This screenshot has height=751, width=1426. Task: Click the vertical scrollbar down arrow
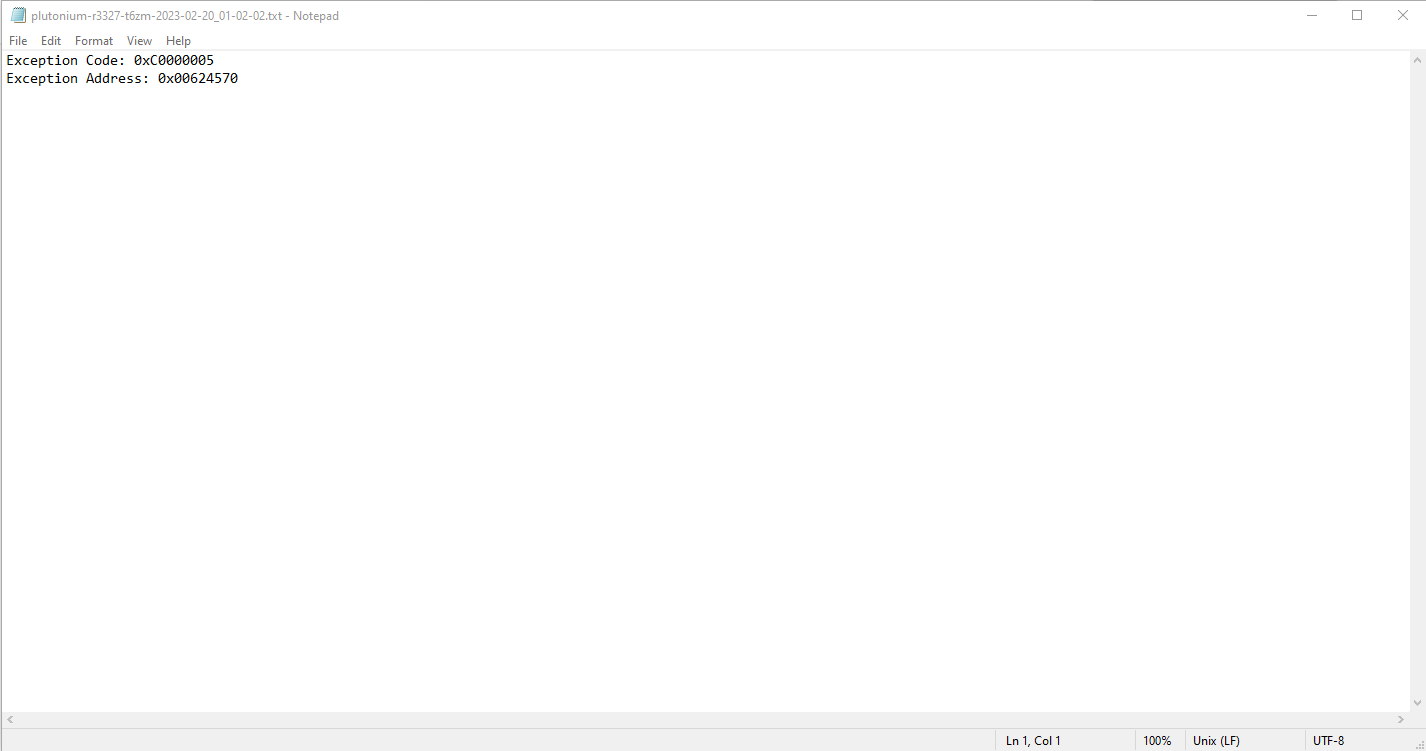[1417, 703]
